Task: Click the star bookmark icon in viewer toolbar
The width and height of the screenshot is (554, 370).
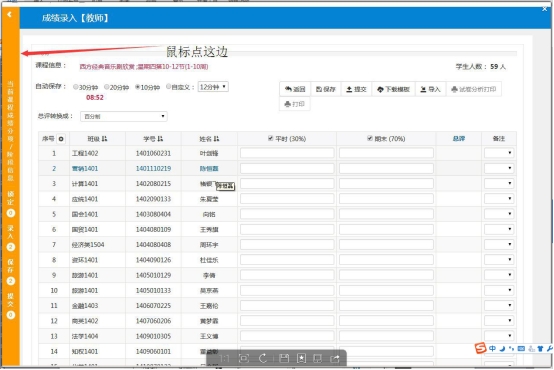Action: tap(301, 359)
